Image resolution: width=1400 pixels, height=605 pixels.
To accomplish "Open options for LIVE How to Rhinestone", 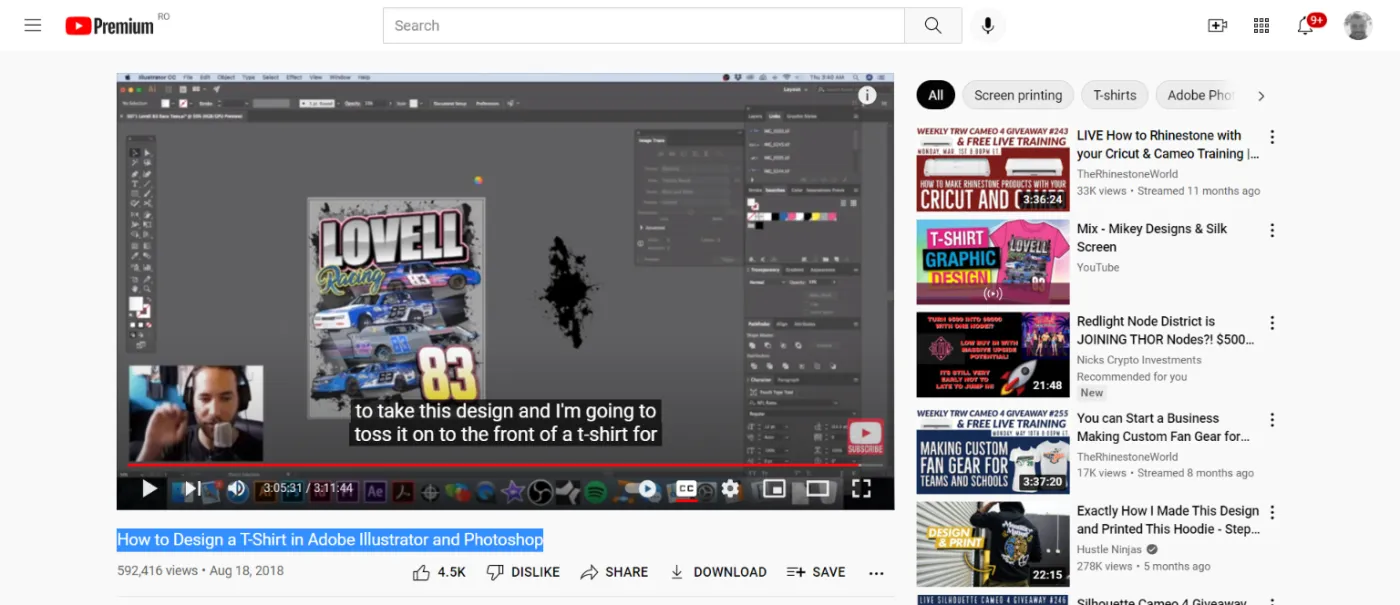I will tap(1272, 137).
